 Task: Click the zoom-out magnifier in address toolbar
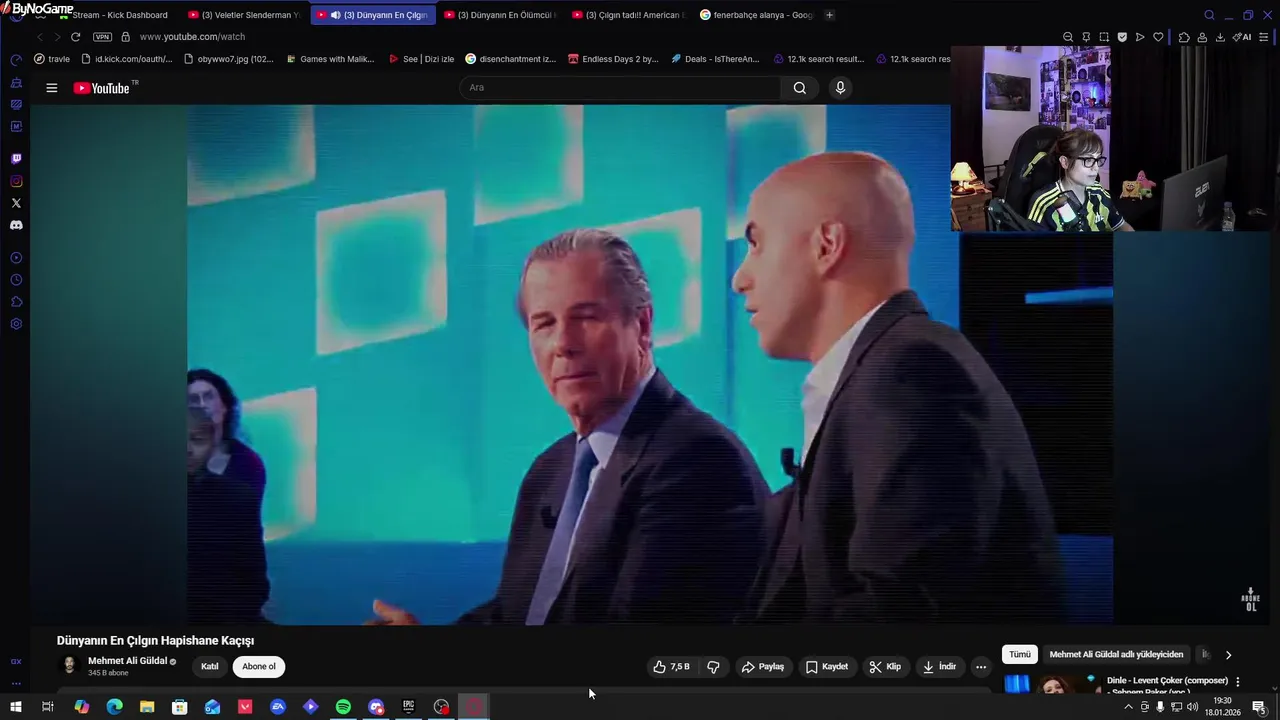(x=1068, y=37)
